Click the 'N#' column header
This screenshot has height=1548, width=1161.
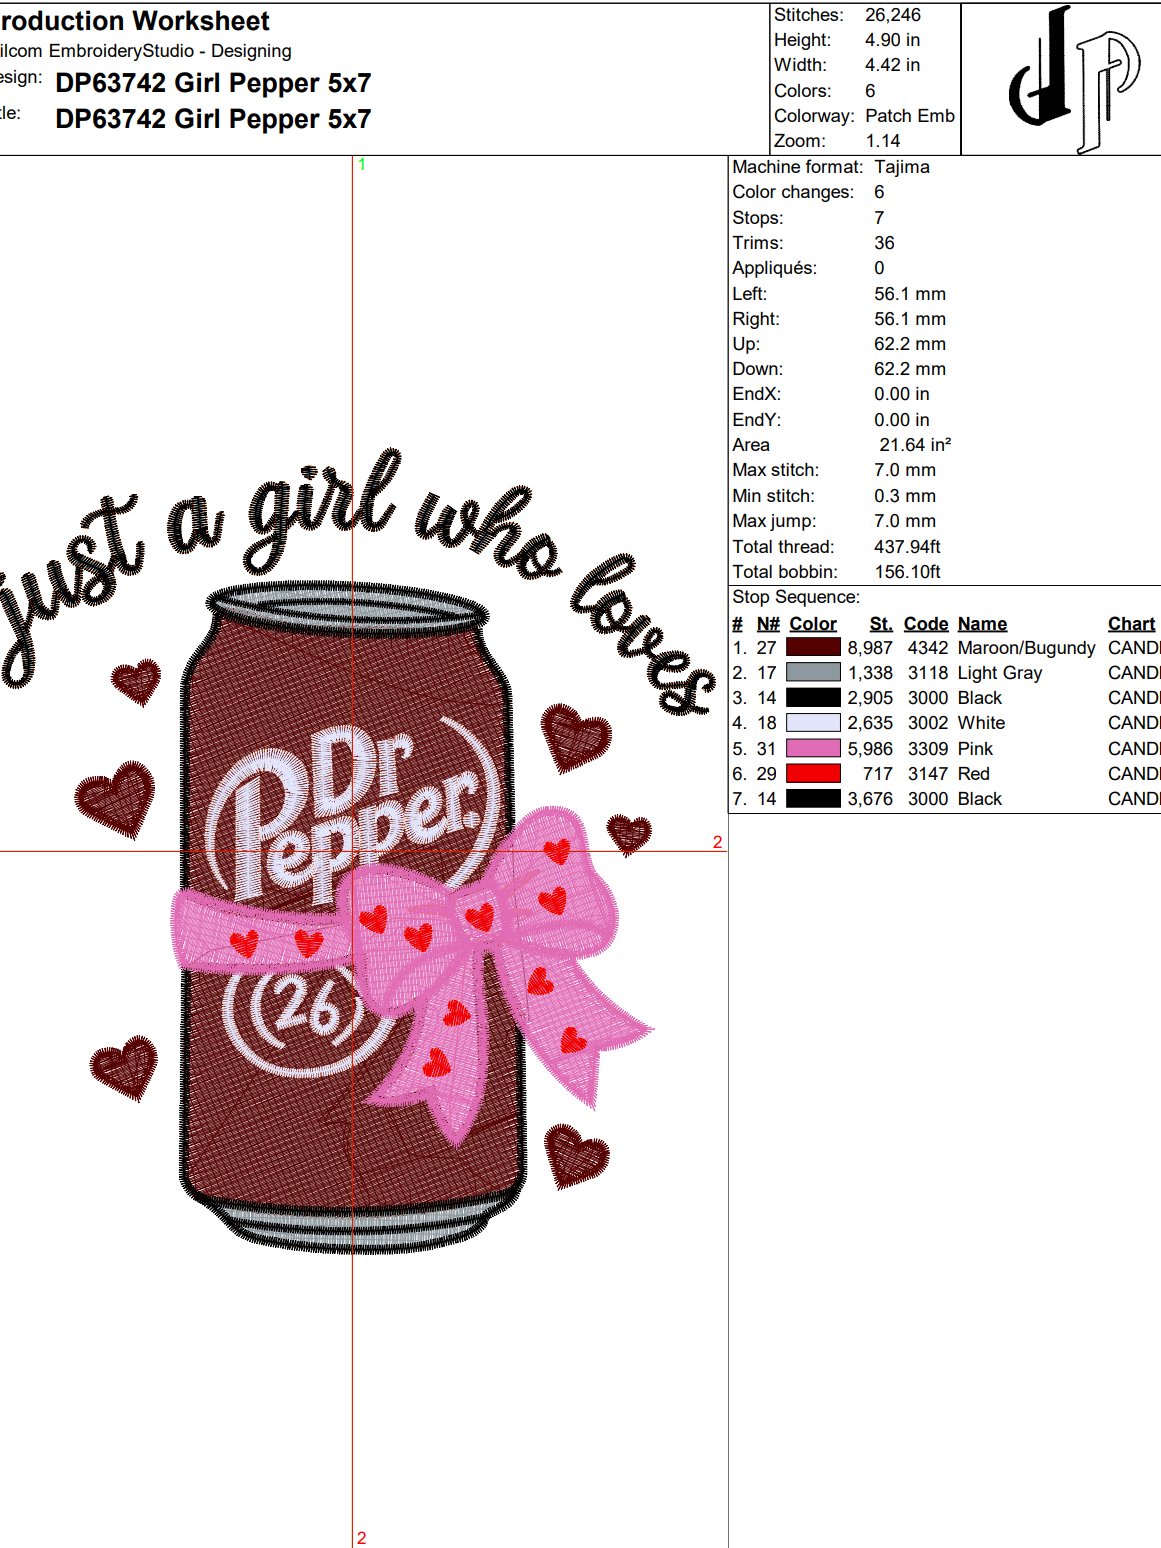click(x=768, y=623)
